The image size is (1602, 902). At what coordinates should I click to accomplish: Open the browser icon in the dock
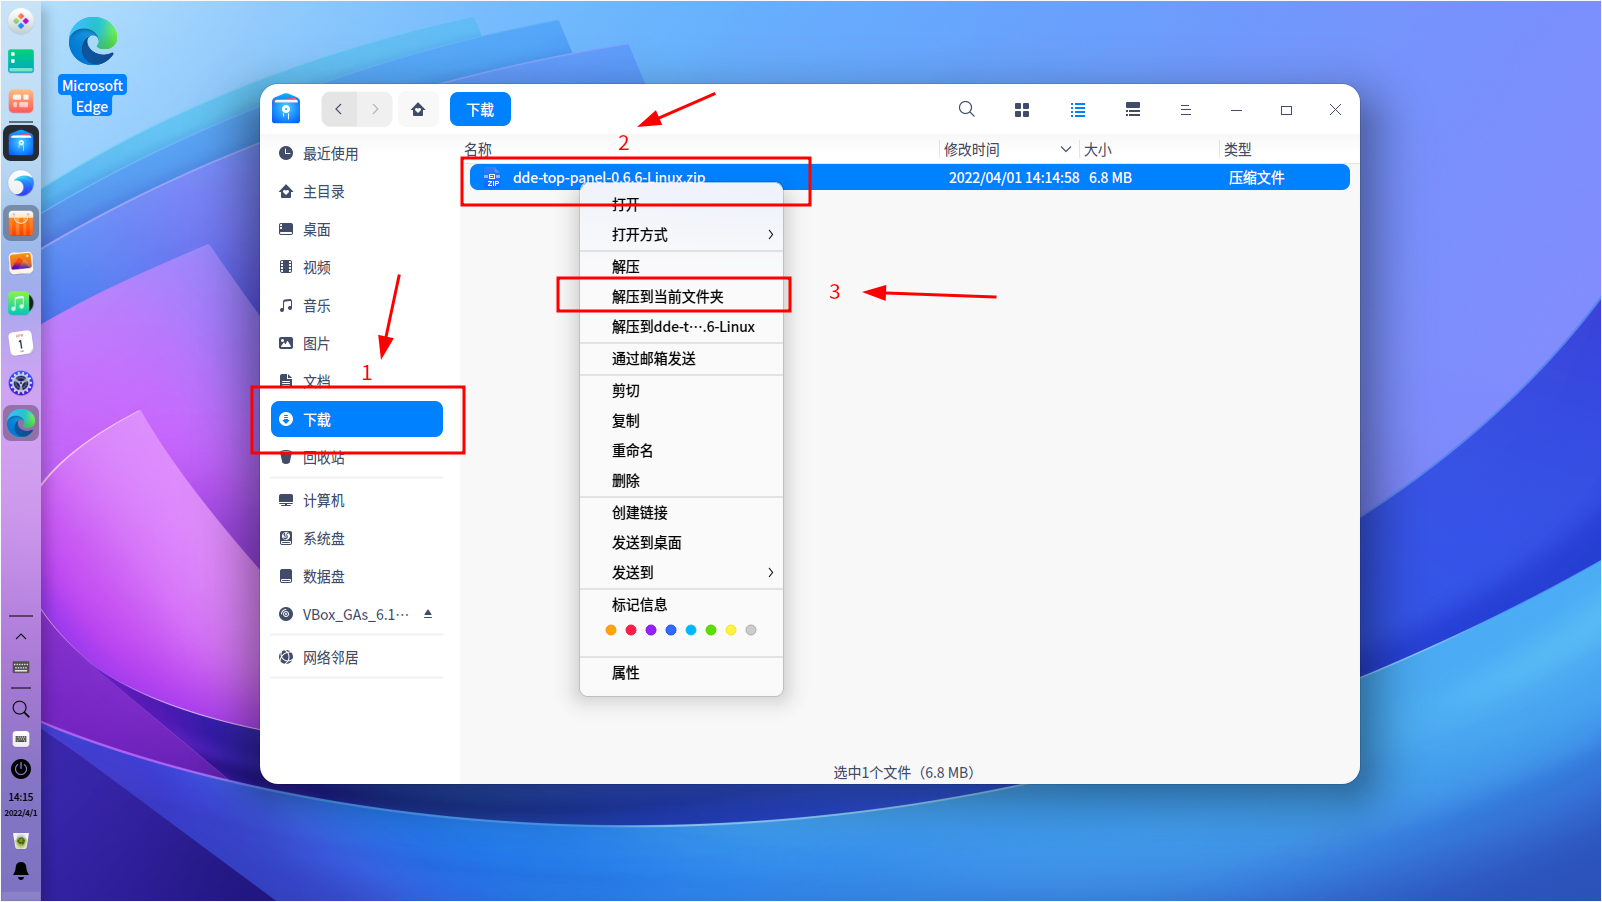(x=21, y=183)
